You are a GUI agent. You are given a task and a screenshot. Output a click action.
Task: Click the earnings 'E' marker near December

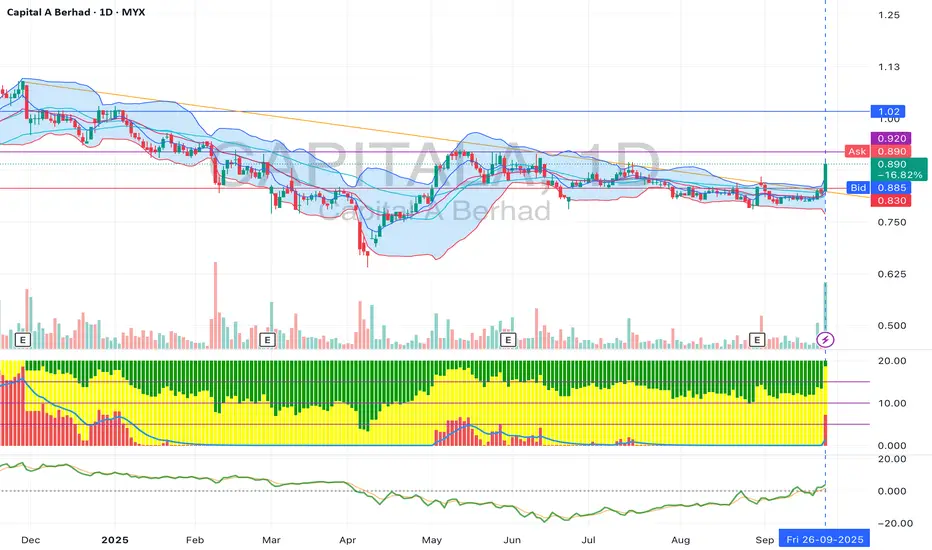pyautogui.click(x=23, y=340)
